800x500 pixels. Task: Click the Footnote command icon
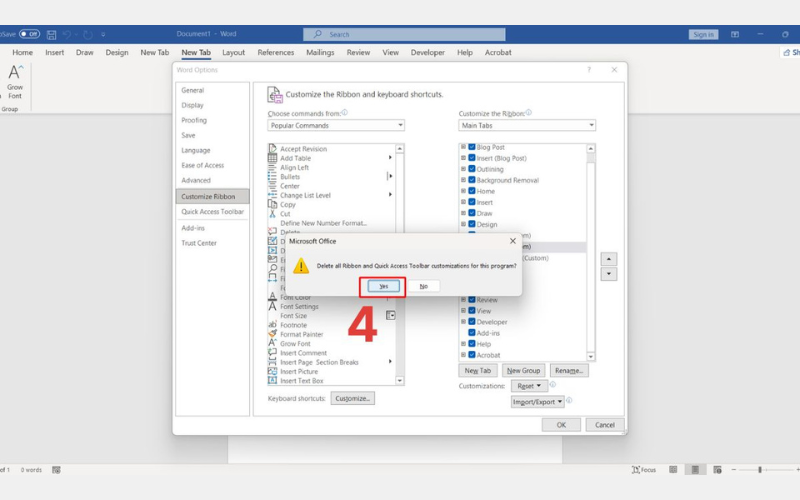pos(272,325)
